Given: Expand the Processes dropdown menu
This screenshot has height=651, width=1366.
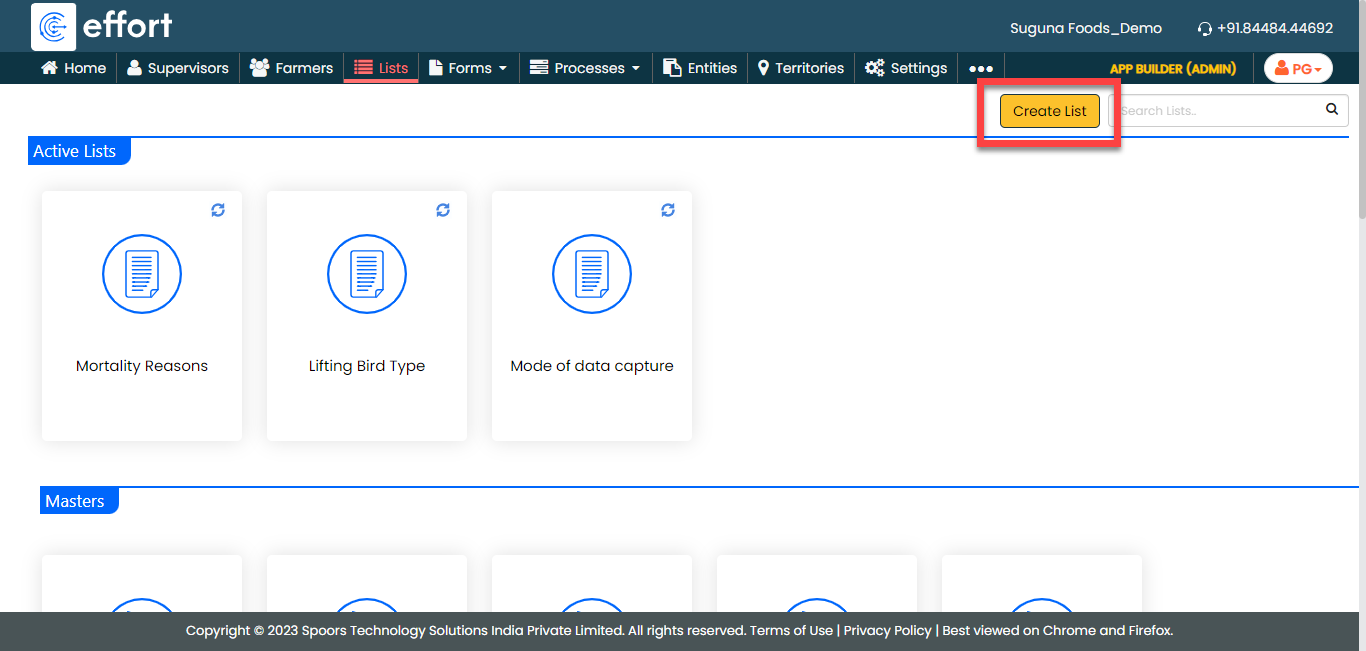Looking at the screenshot, I should click(x=585, y=68).
